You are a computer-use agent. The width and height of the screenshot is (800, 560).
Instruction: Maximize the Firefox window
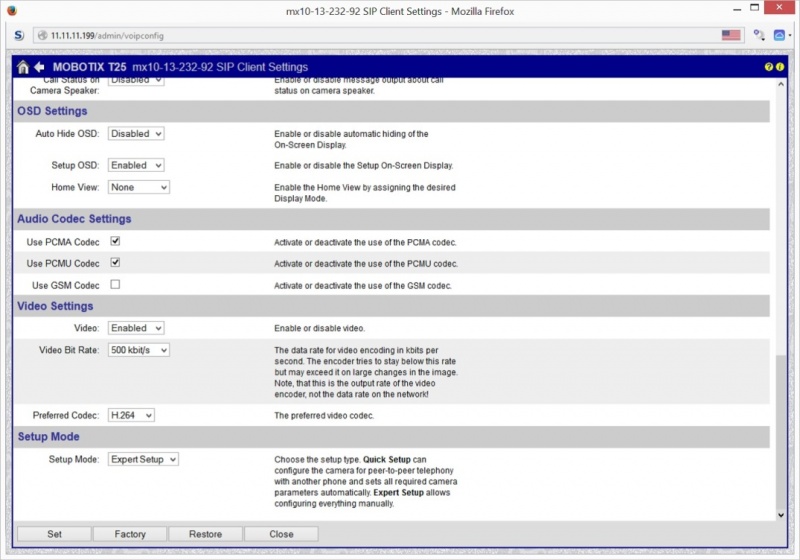click(755, 8)
